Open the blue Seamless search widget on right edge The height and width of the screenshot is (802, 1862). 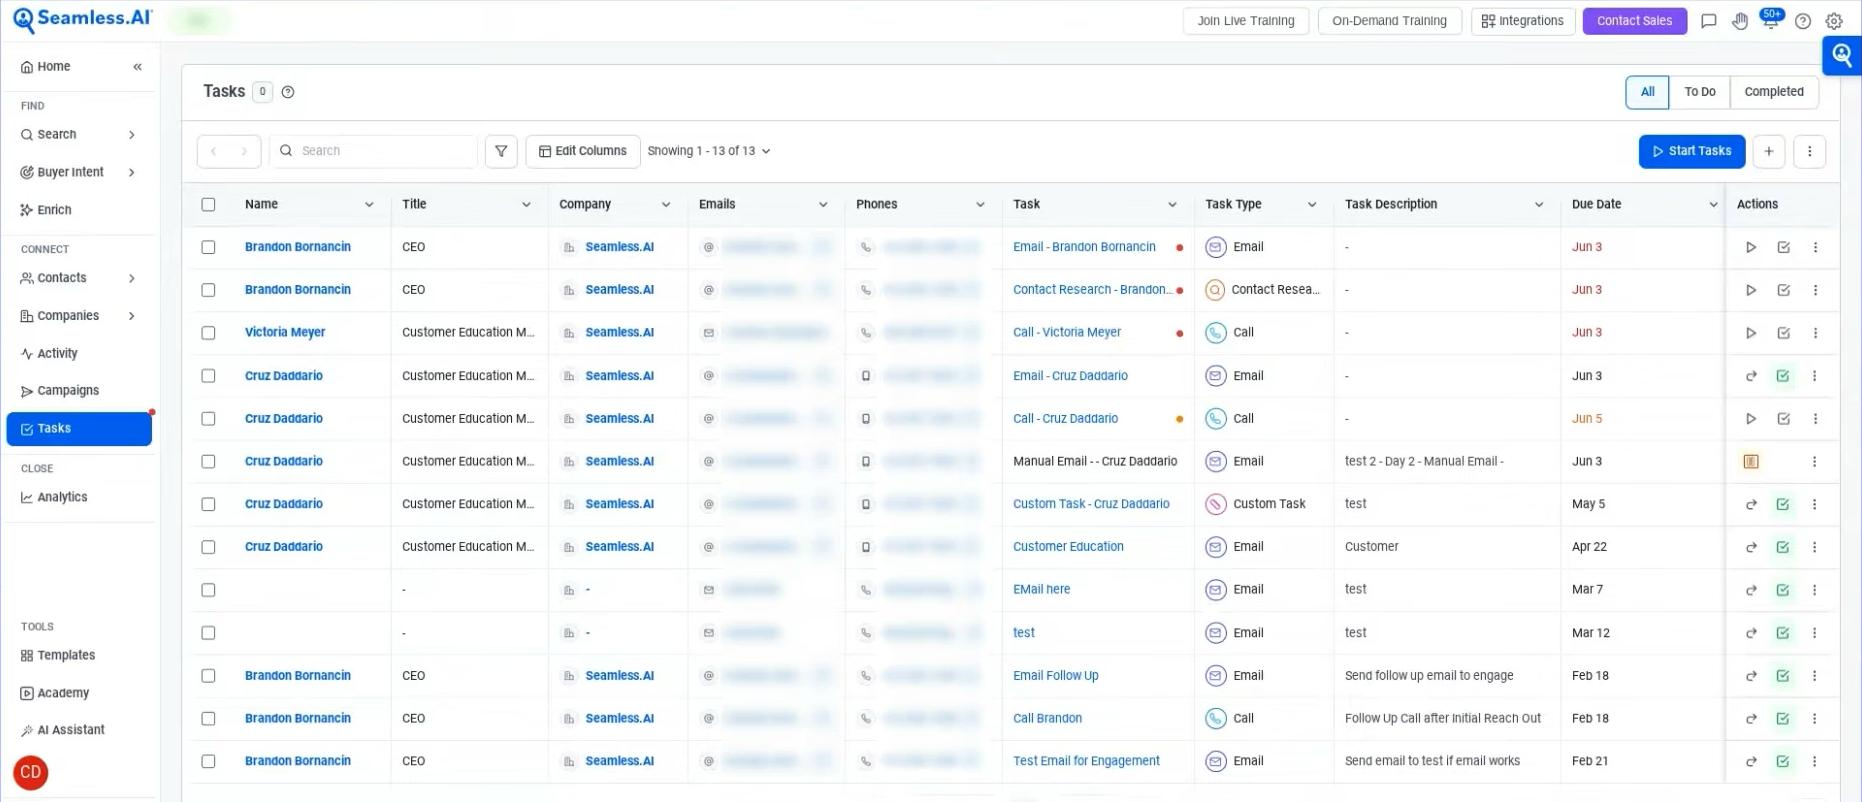point(1842,56)
